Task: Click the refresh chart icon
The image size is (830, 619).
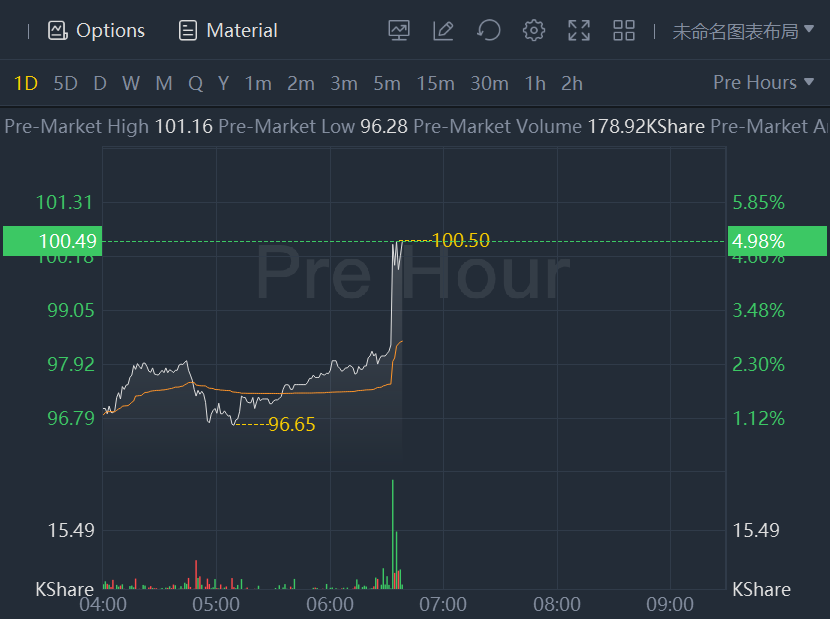Action: click(x=488, y=31)
